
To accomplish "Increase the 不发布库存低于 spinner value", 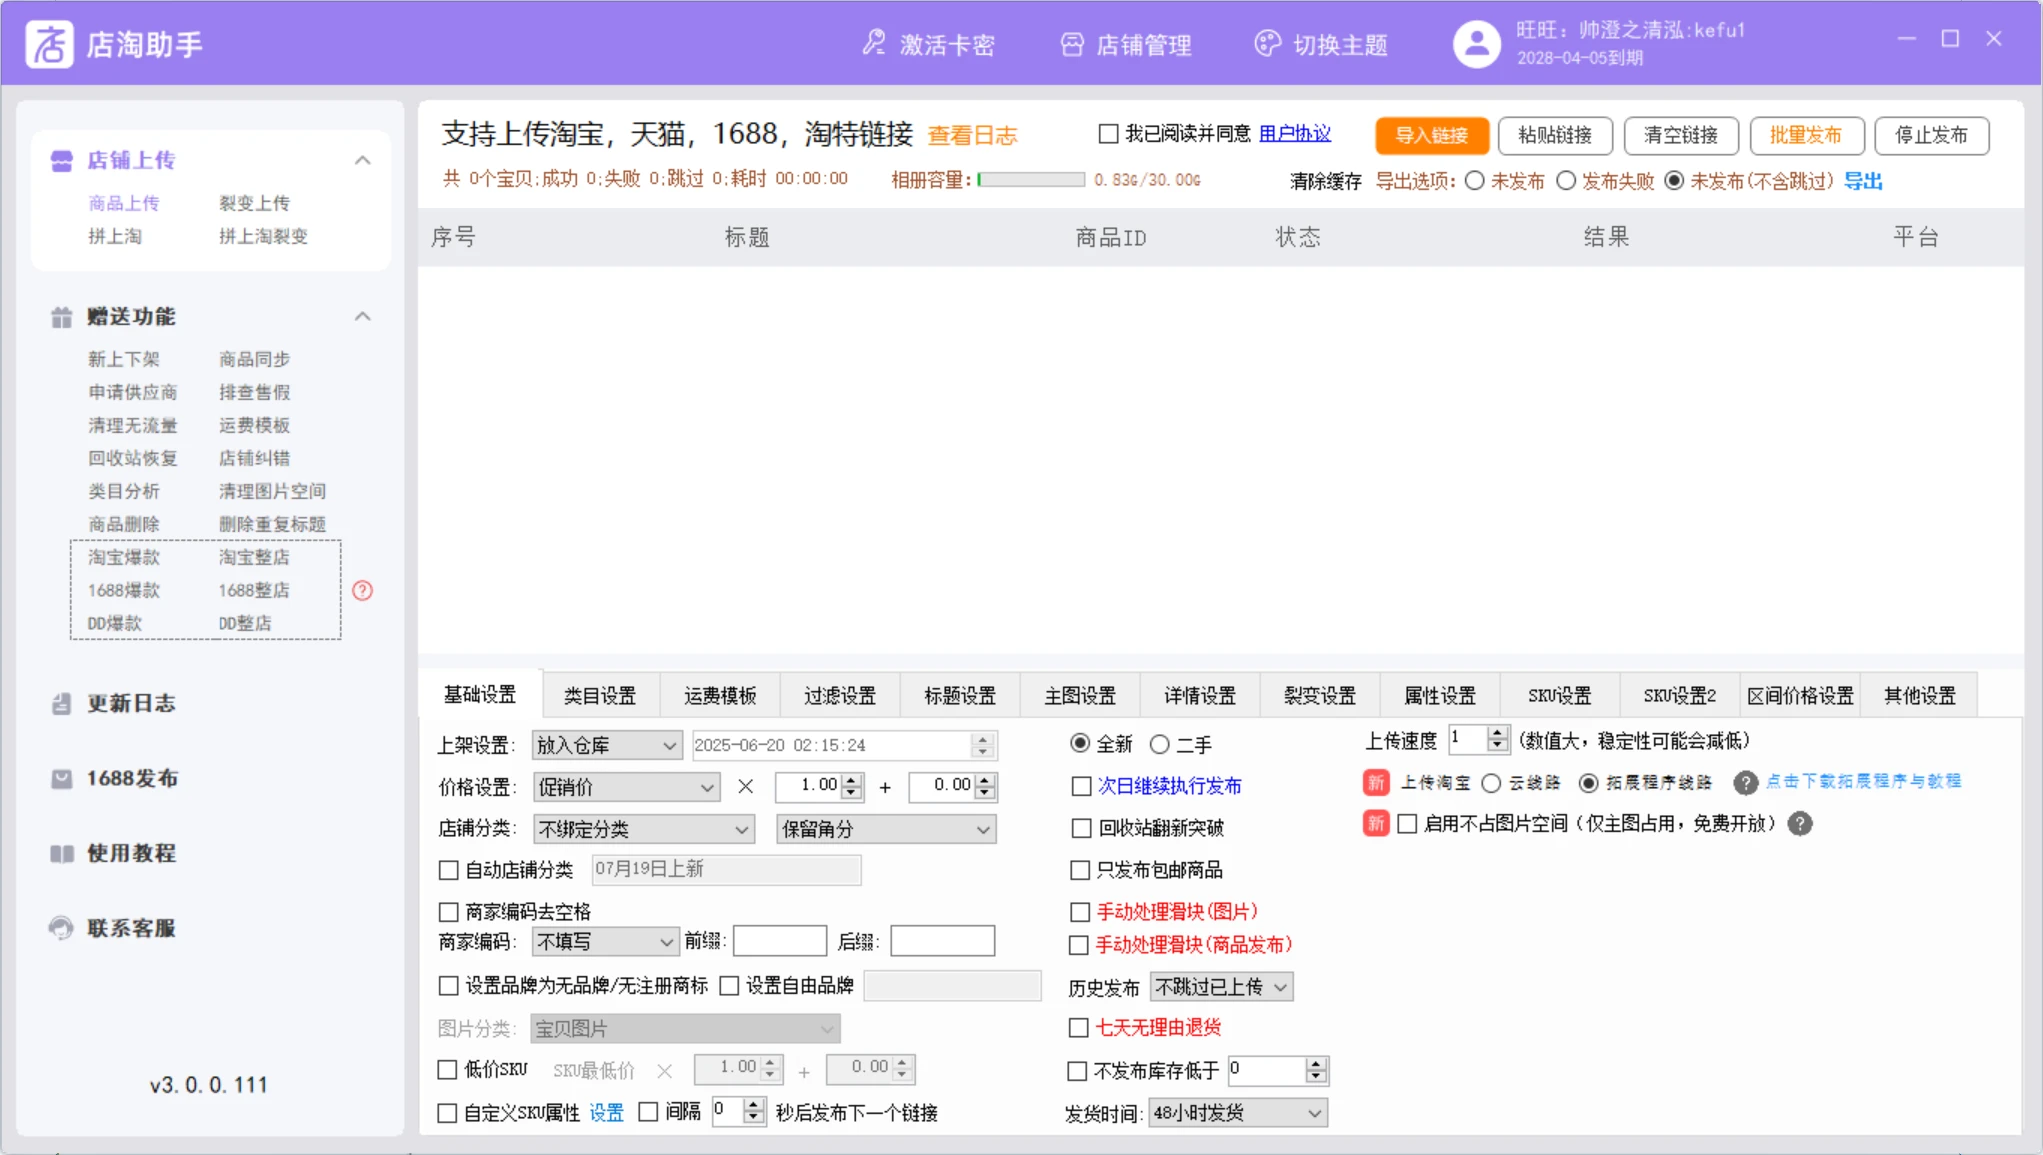I will 1316,1065.
